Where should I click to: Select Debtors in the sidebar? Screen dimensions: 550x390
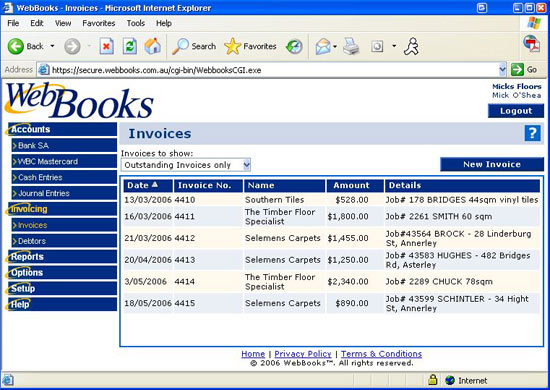pos(64,241)
